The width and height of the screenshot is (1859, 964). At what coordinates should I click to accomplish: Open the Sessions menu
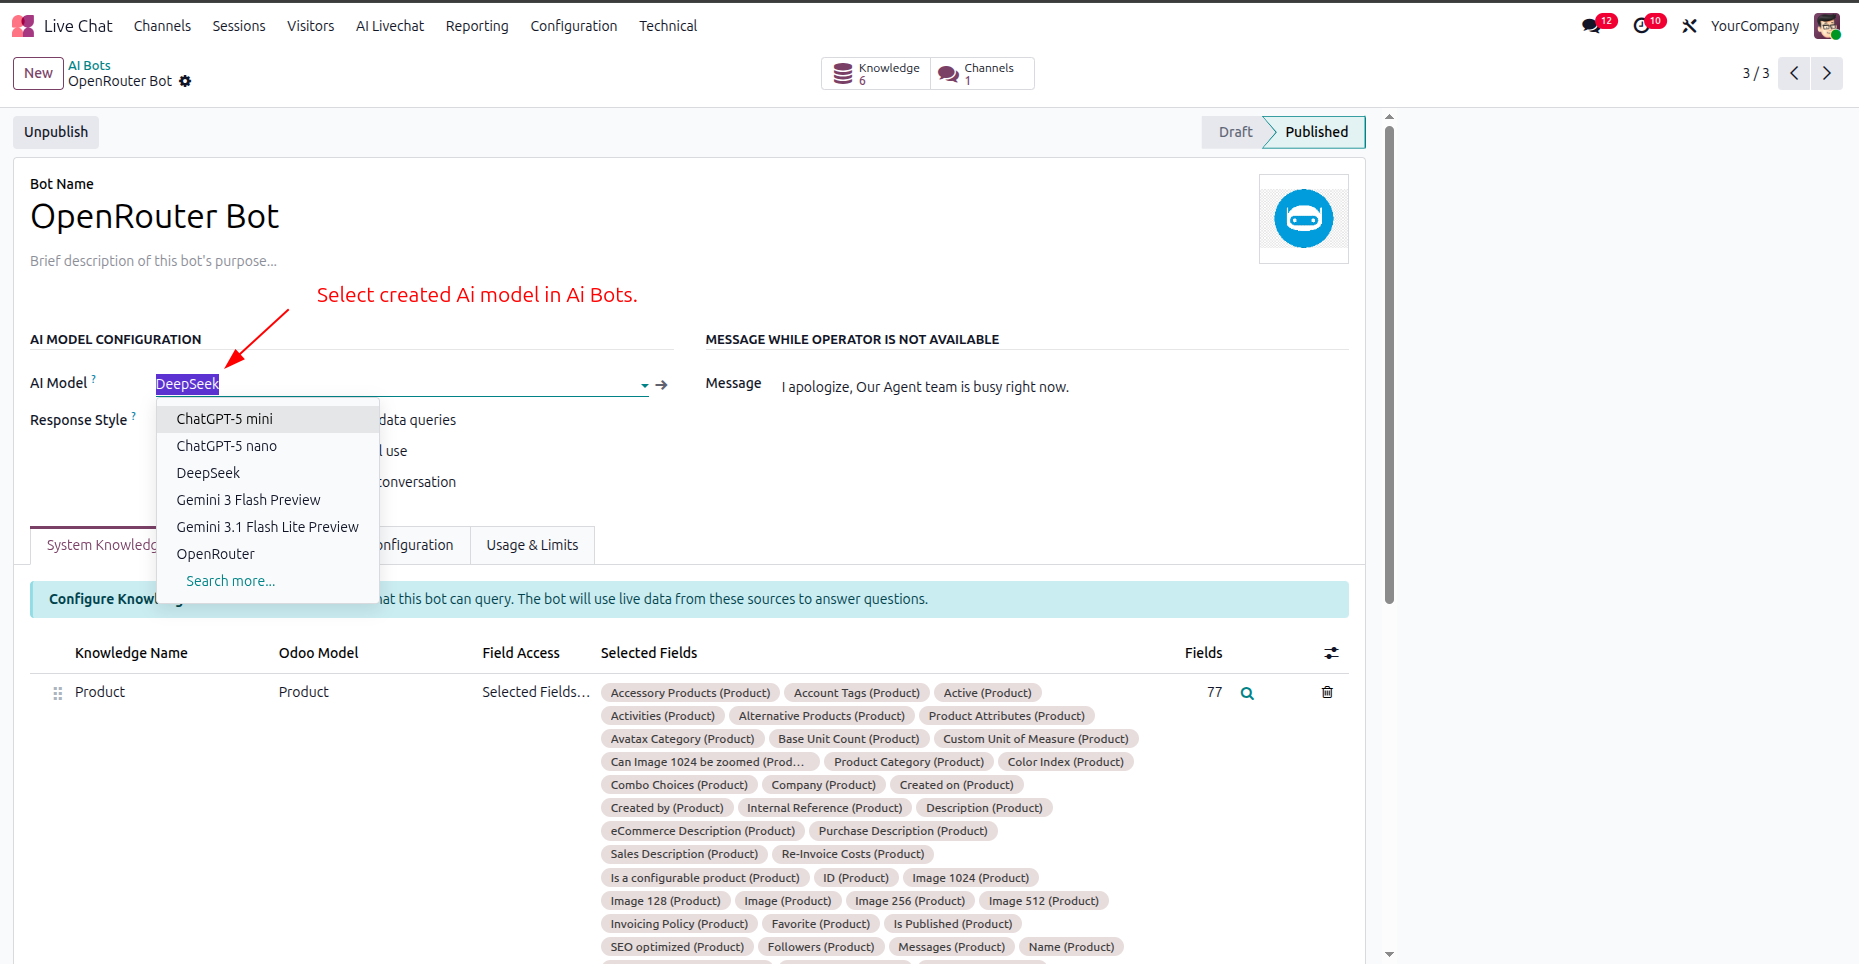(239, 26)
